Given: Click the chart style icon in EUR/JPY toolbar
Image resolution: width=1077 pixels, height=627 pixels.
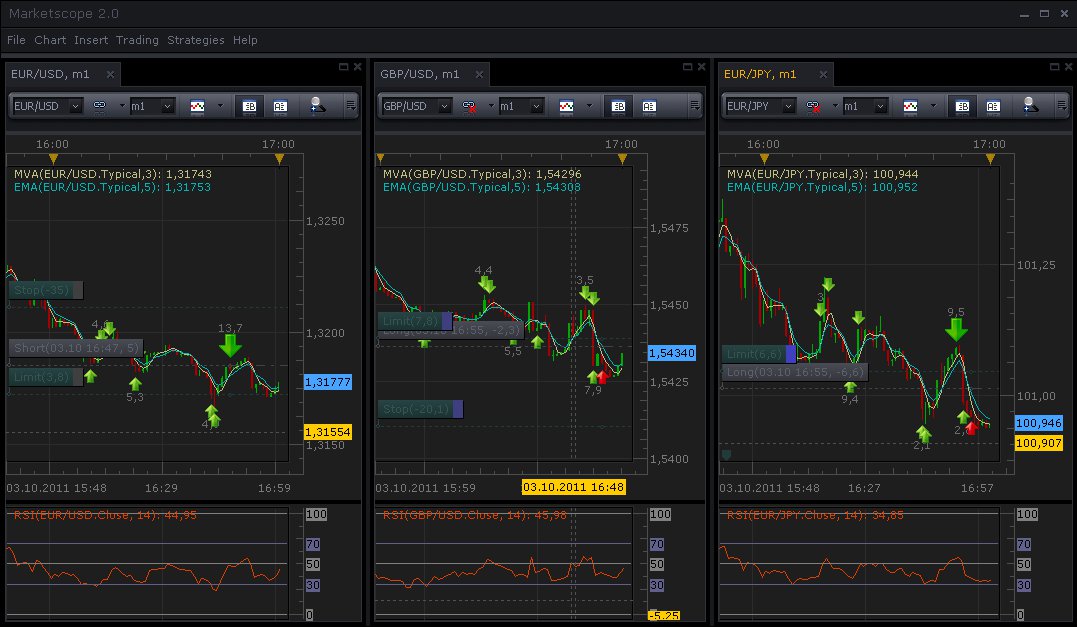Looking at the screenshot, I should pyautogui.click(x=911, y=106).
